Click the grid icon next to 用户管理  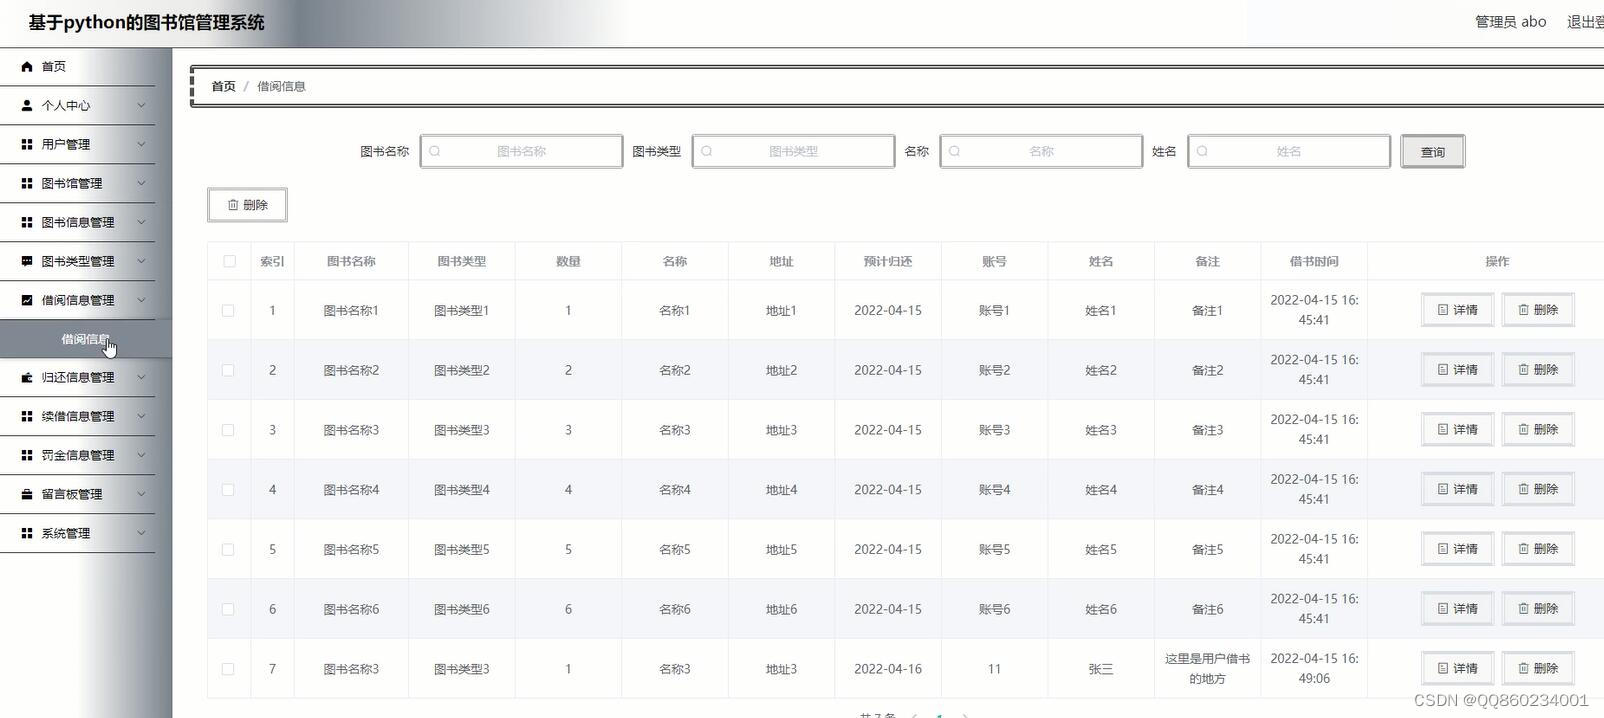[x=27, y=144]
